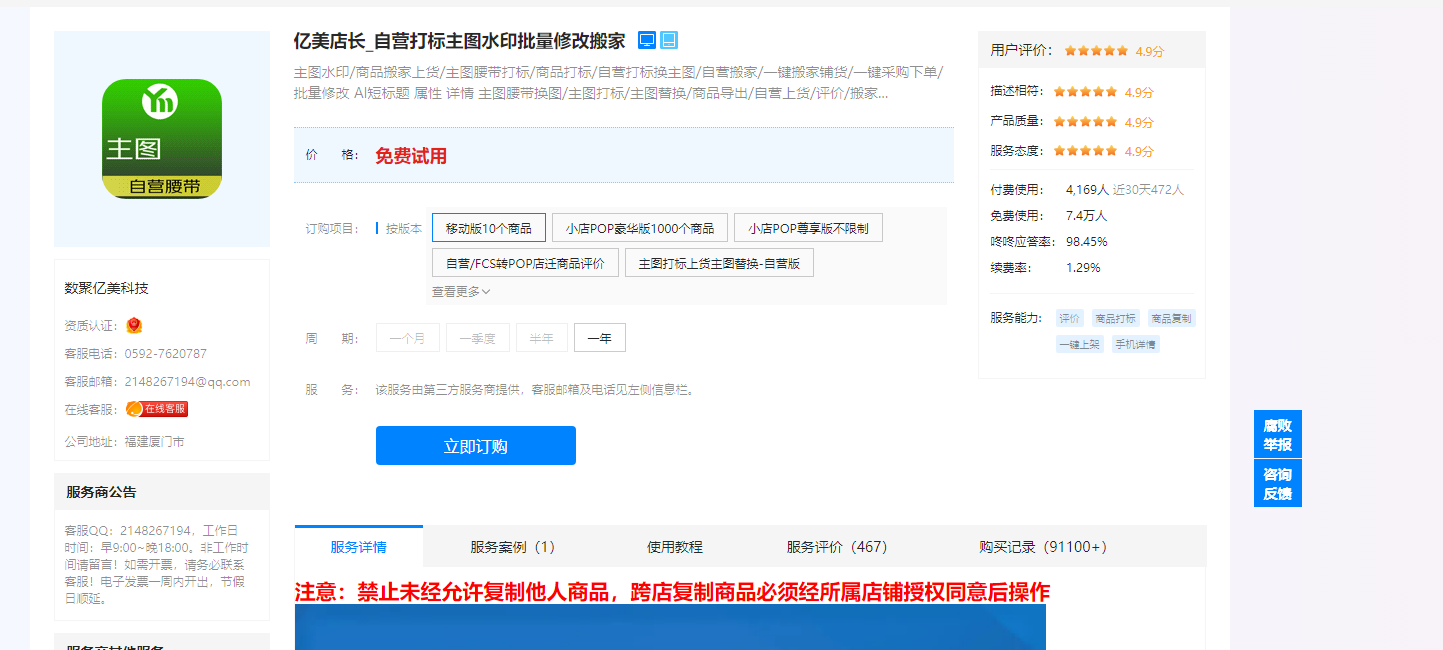Select 移动版10个商品 version option
This screenshot has height=650, width=1443.
pyautogui.click(x=489, y=228)
